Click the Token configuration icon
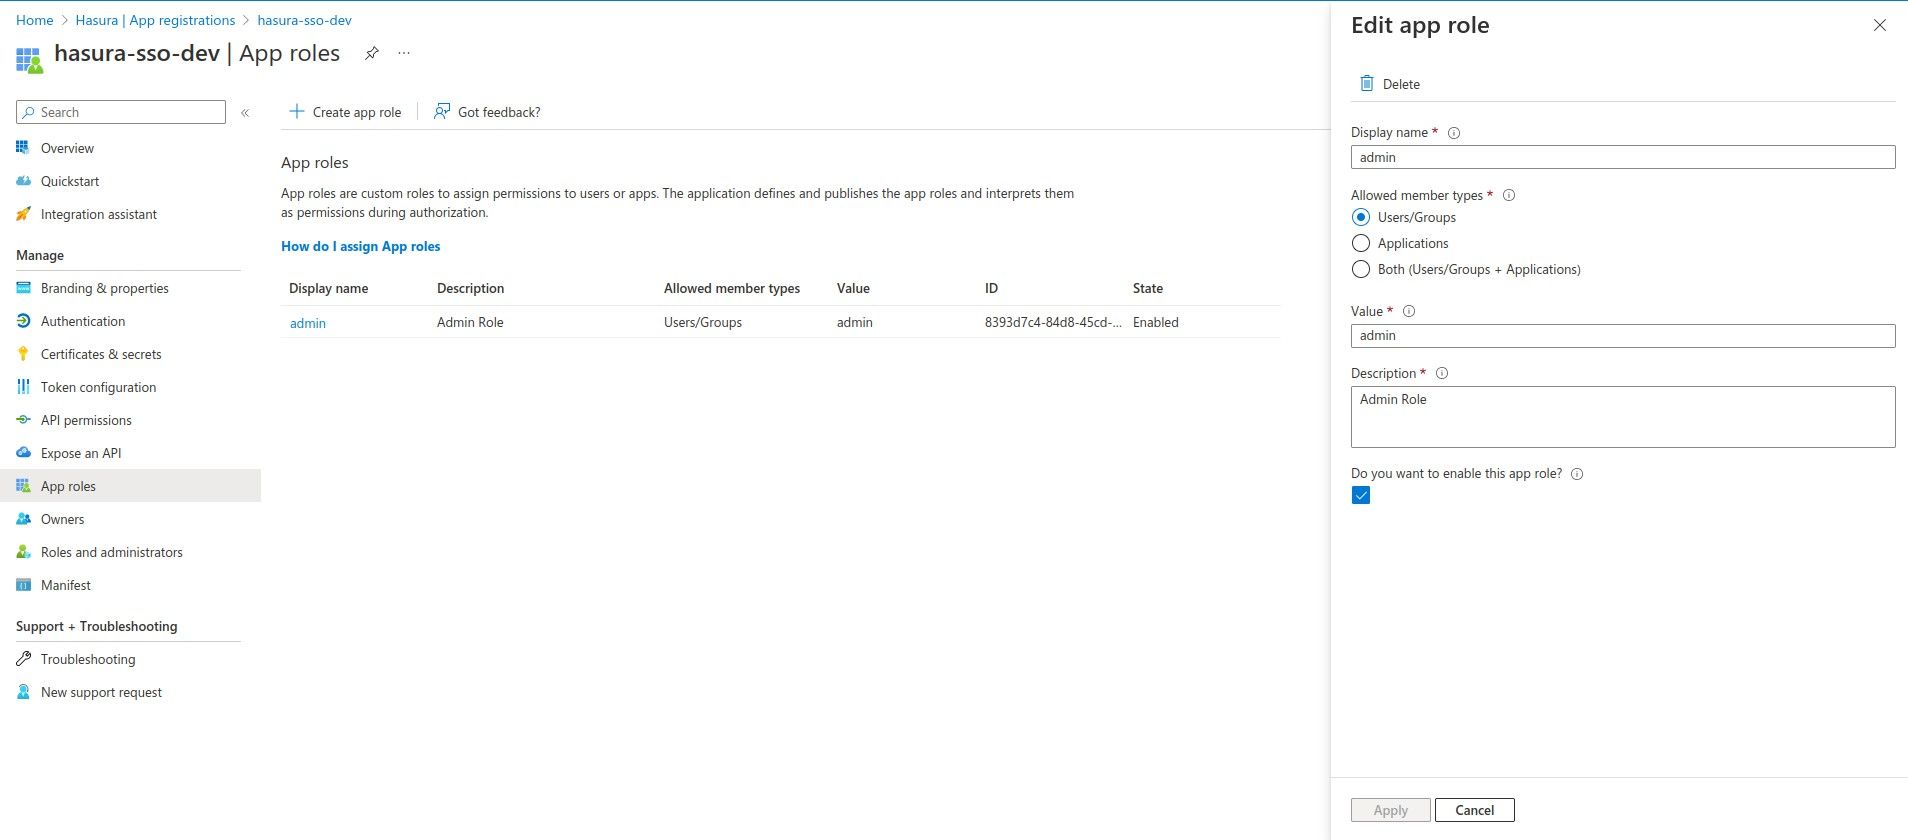Screen dimensions: 1908x840 coord(23,387)
